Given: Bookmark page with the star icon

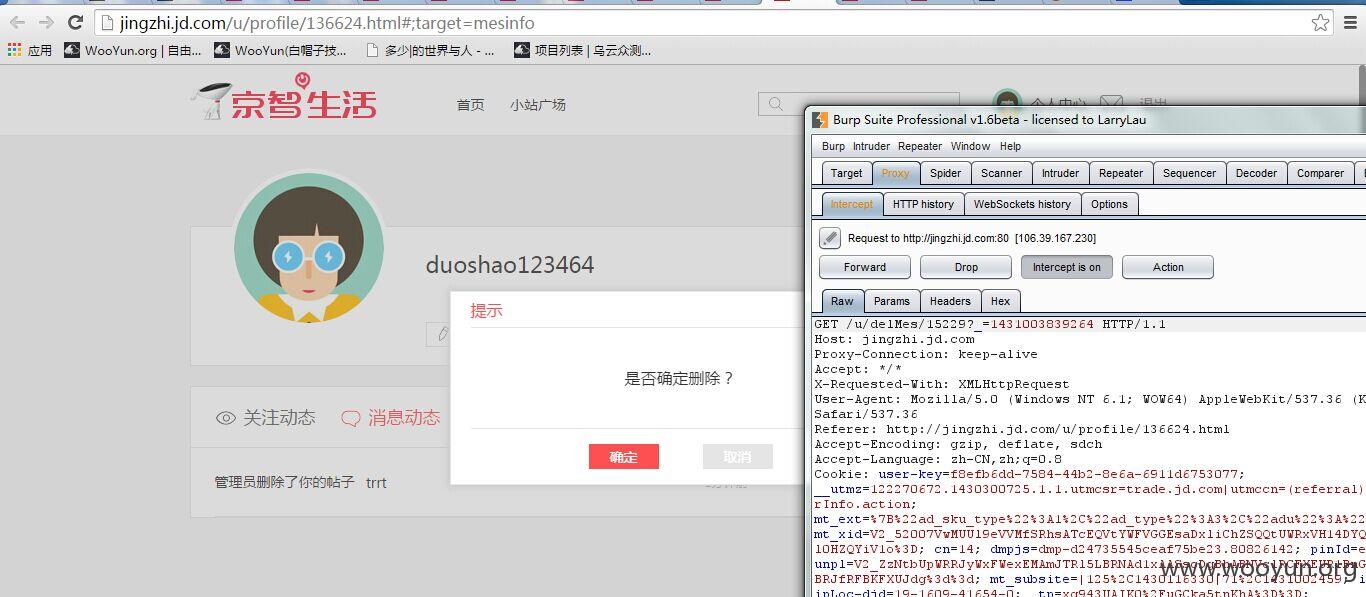Looking at the screenshot, I should pos(1320,22).
